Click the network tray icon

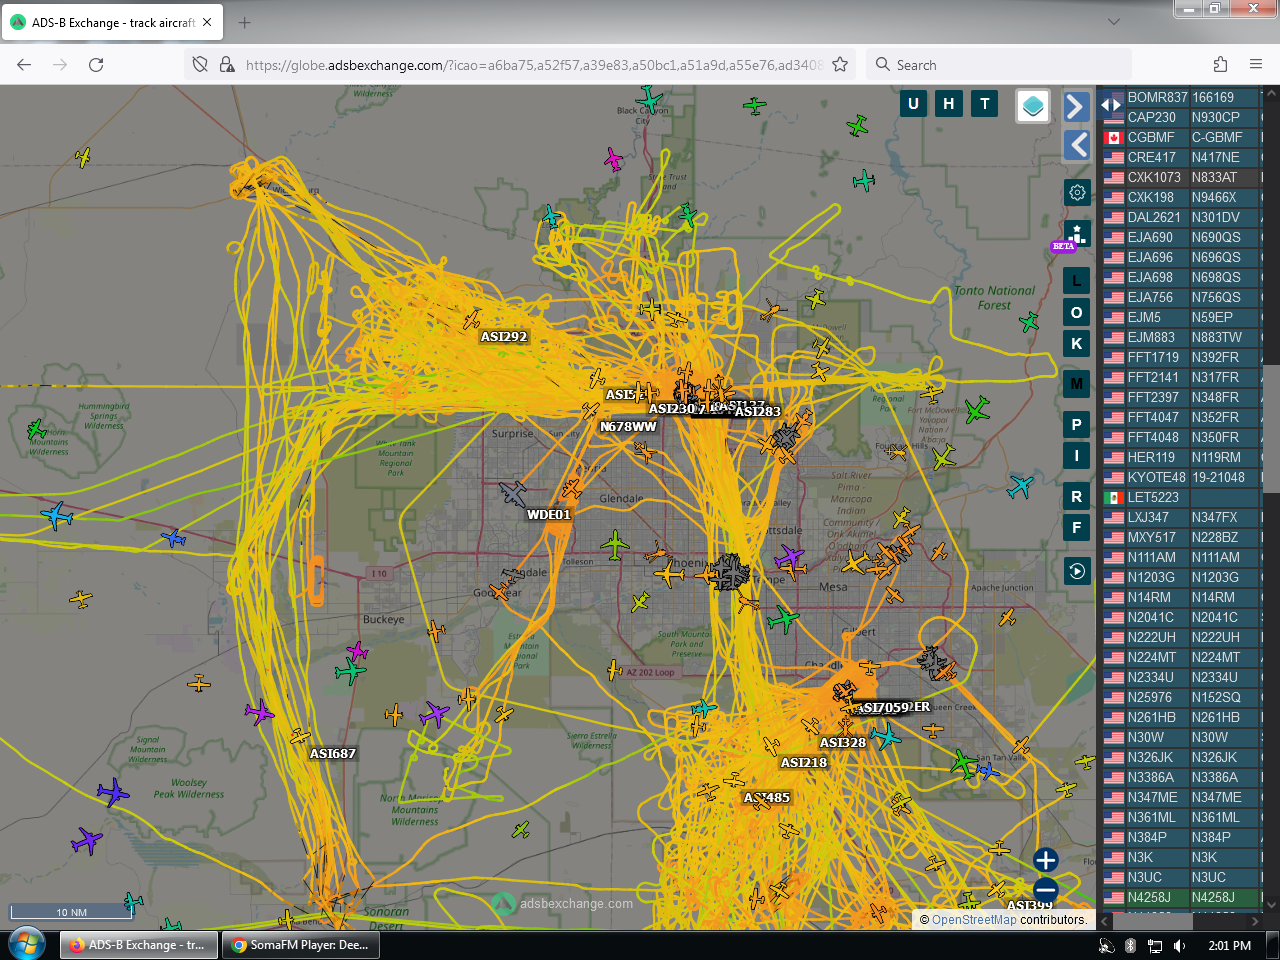point(1155,945)
